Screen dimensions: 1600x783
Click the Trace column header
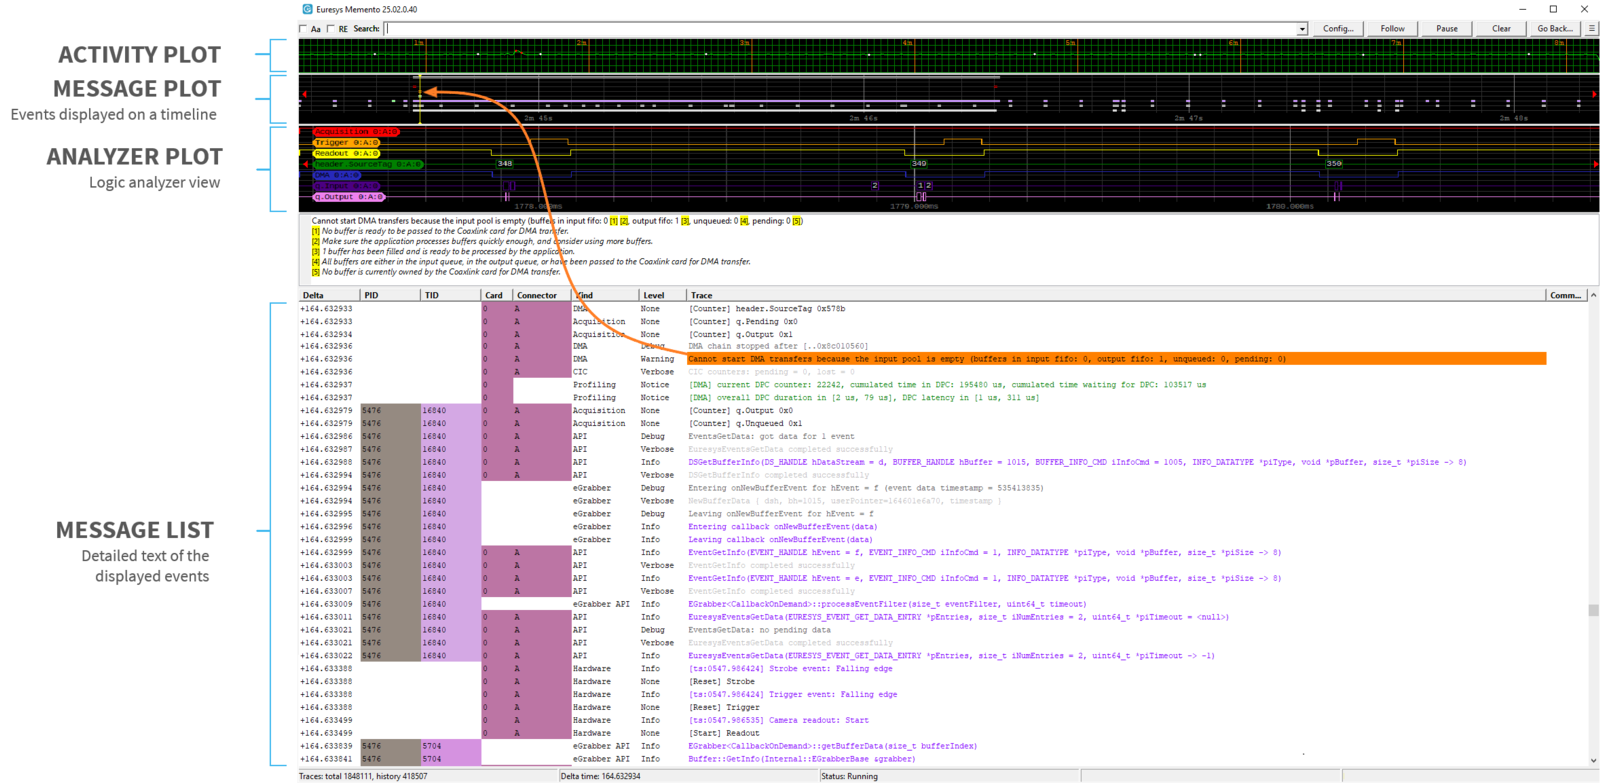tap(1115, 295)
